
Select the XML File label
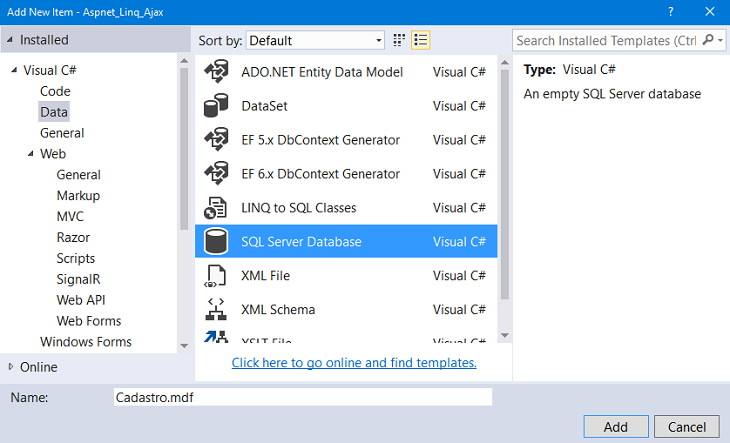pyautogui.click(x=265, y=275)
